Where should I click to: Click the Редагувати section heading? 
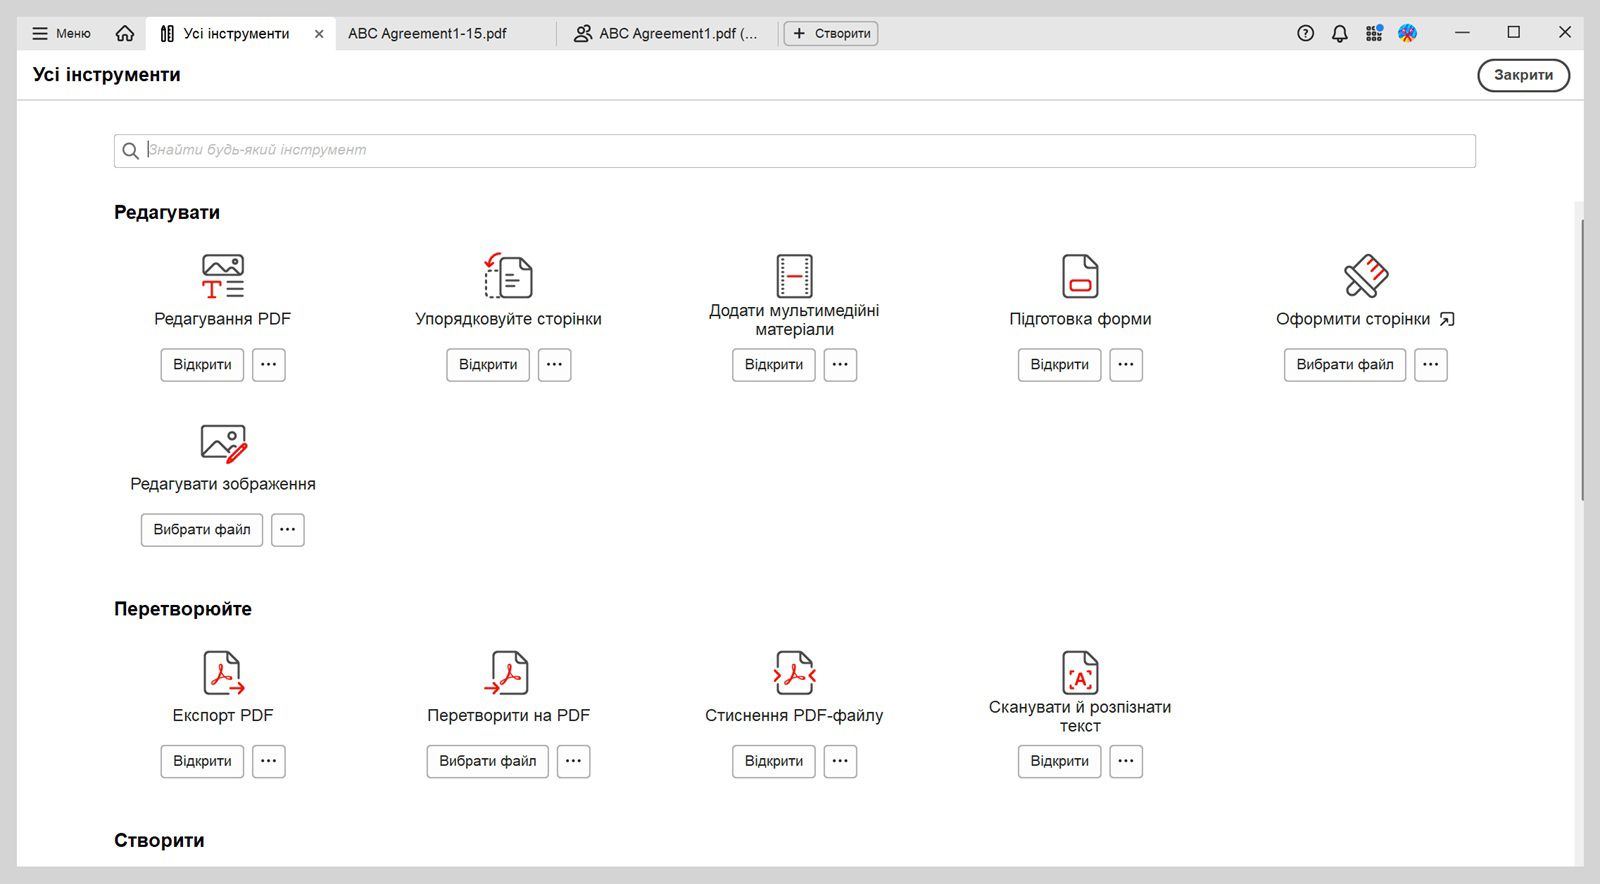167,212
